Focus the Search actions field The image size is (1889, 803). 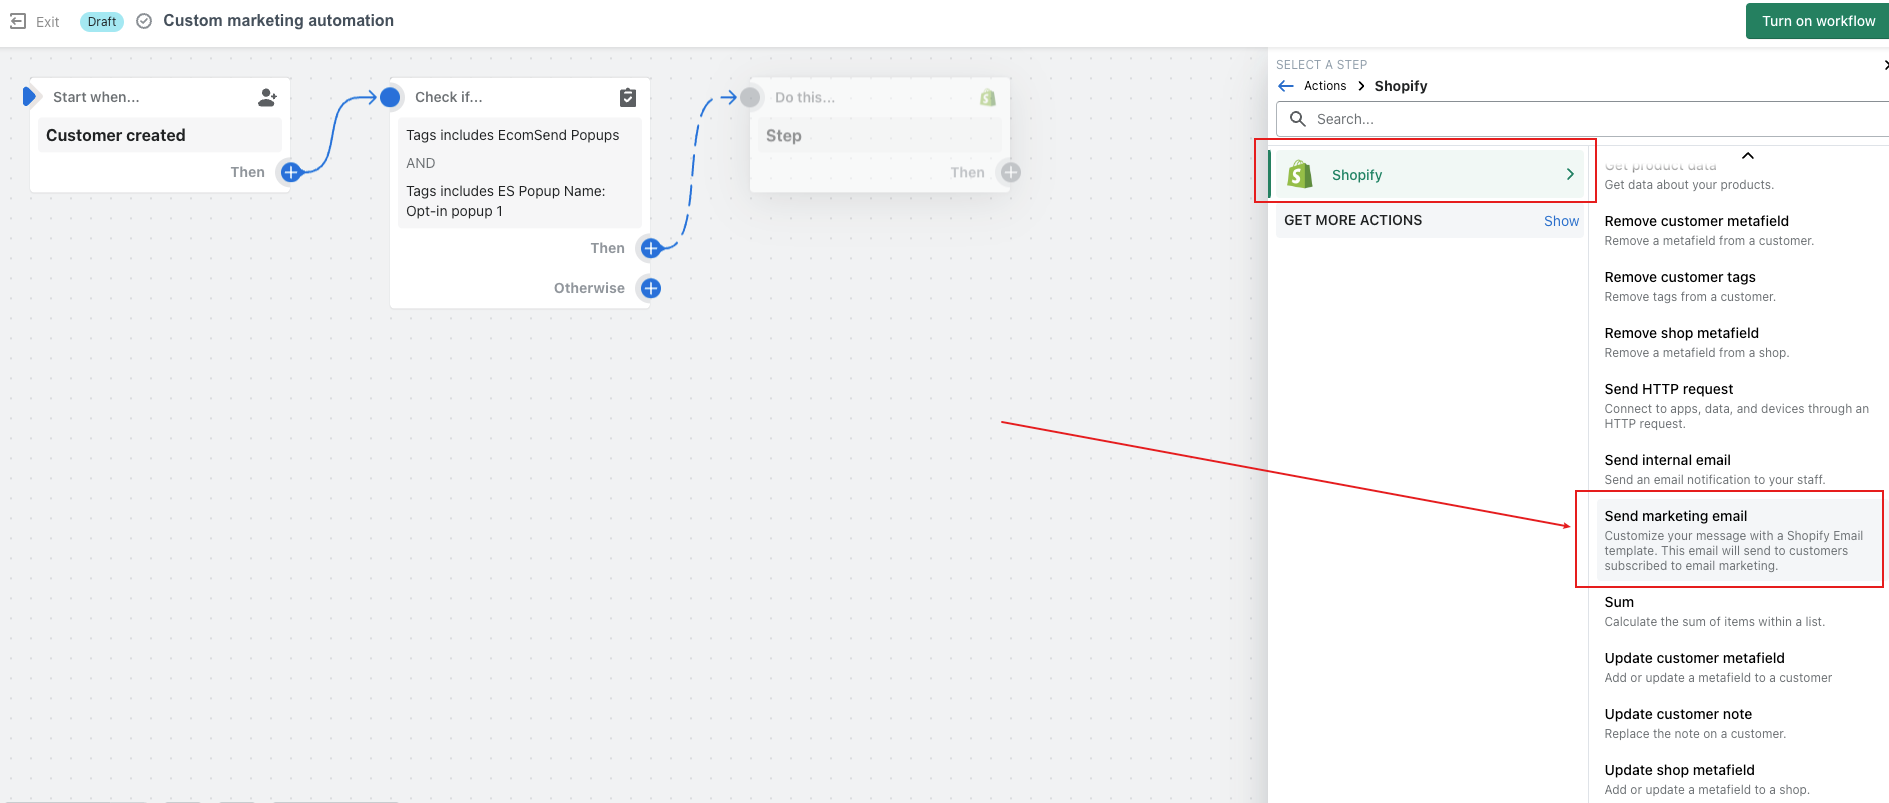[x=1582, y=119]
